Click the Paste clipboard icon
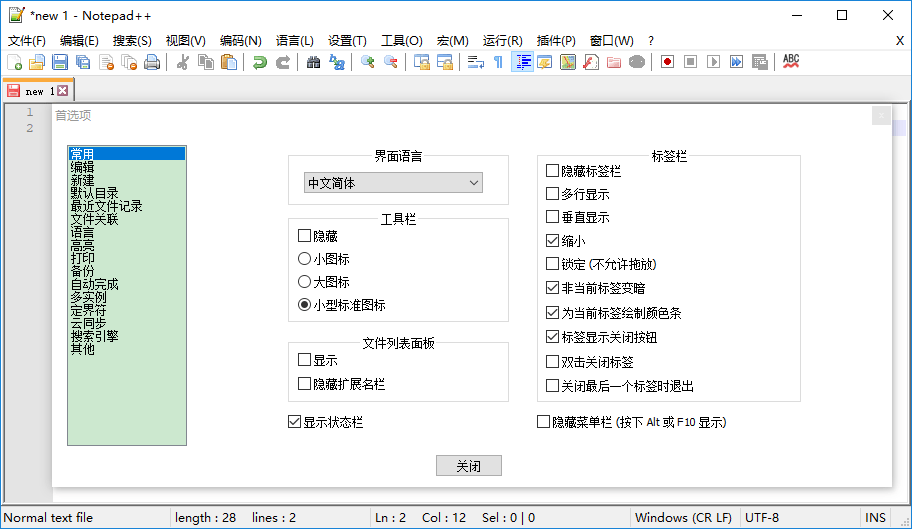Screen dimensions: 912x529 point(229,62)
